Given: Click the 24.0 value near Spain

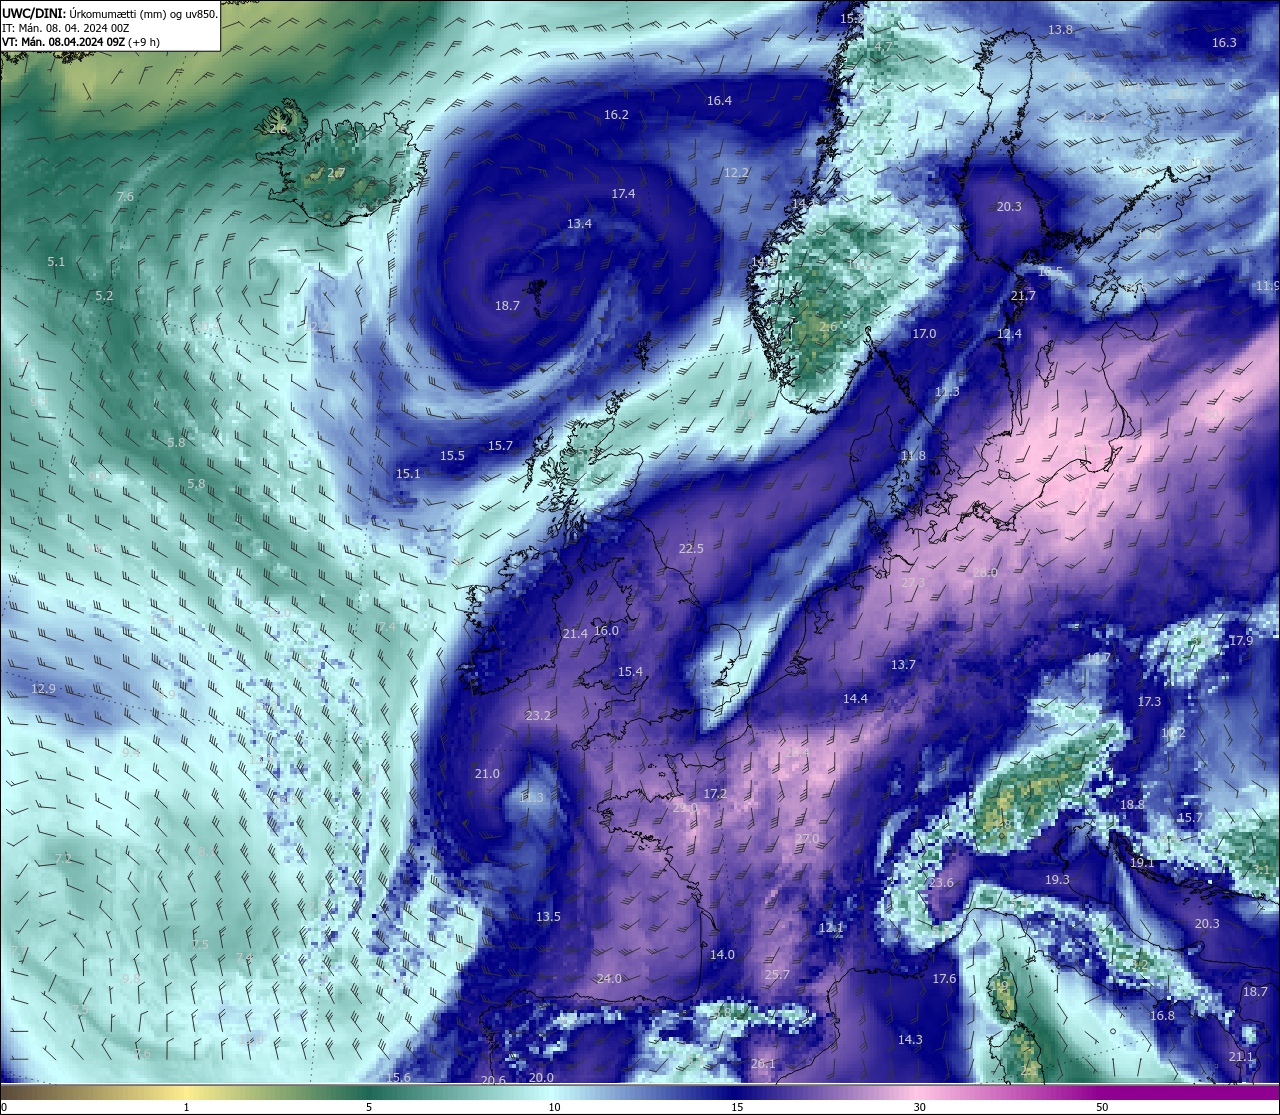Looking at the screenshot, I should [609, 979].
